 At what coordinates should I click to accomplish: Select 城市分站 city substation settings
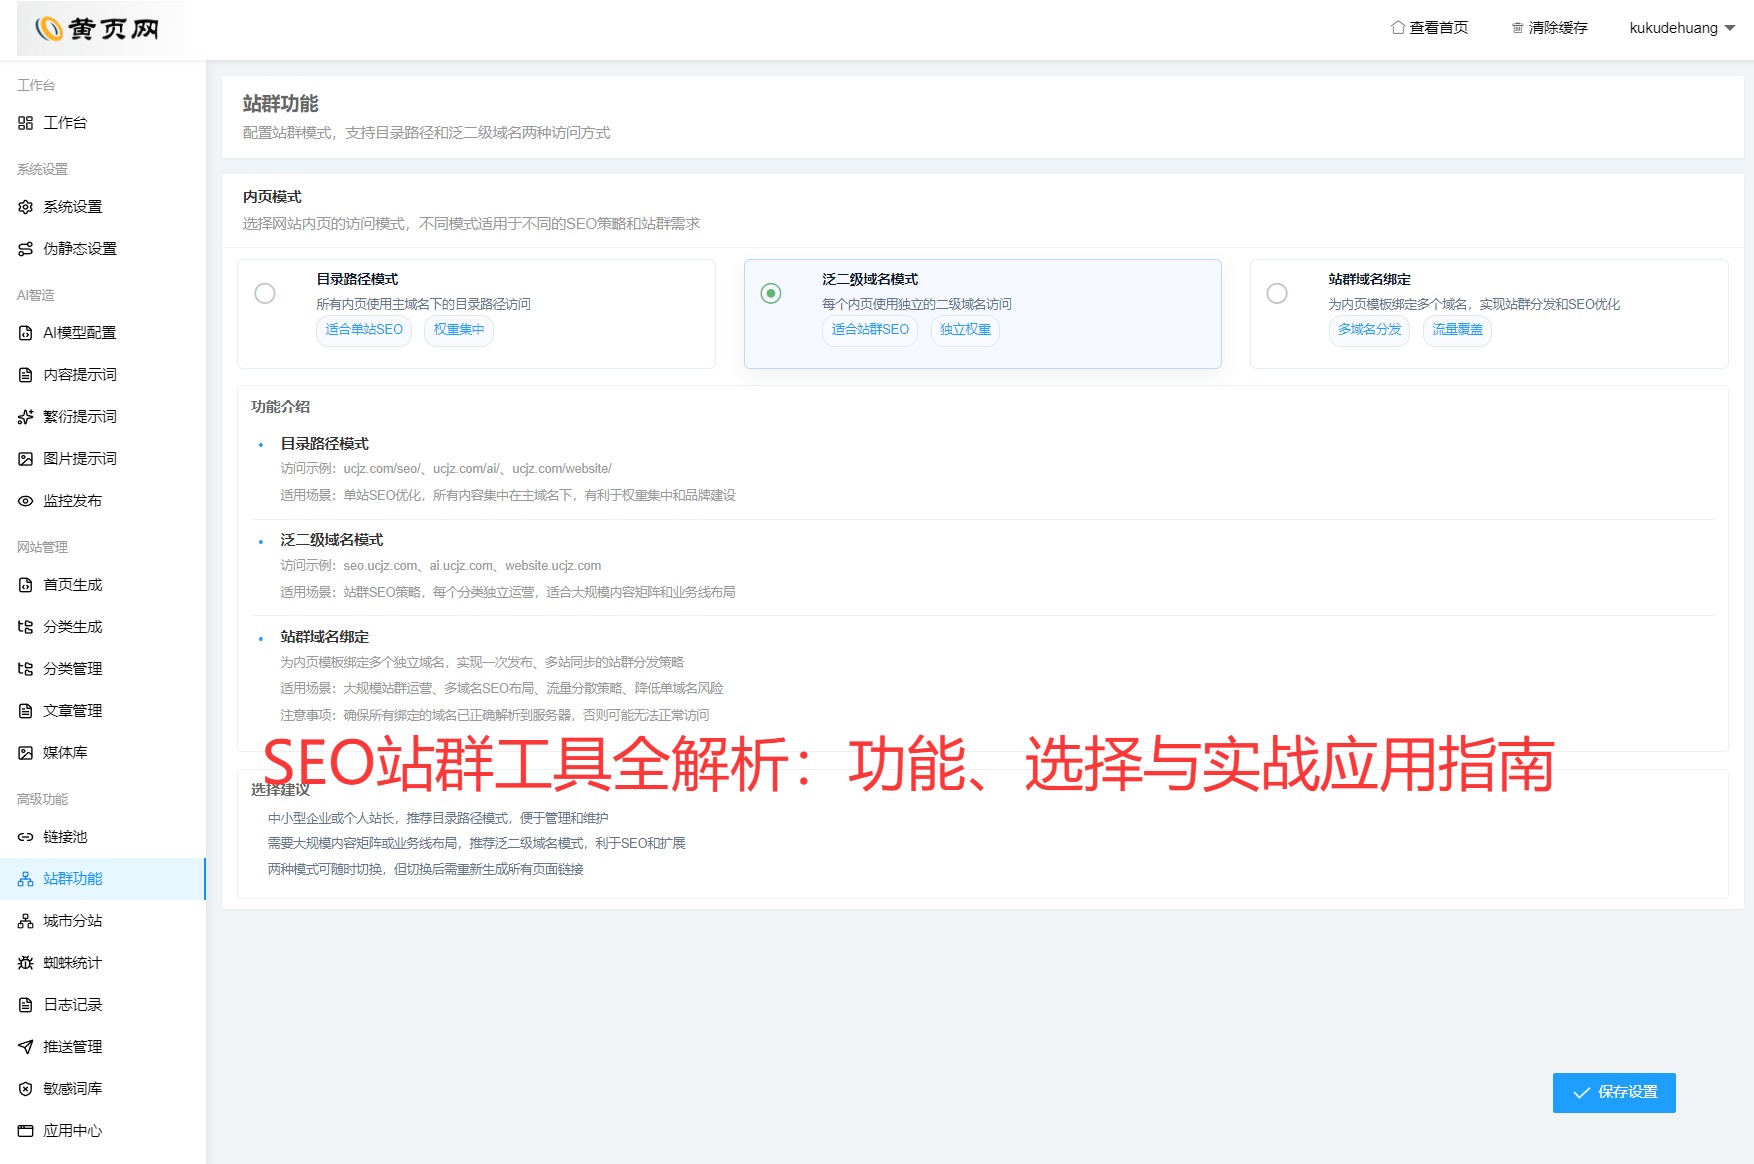70,920
